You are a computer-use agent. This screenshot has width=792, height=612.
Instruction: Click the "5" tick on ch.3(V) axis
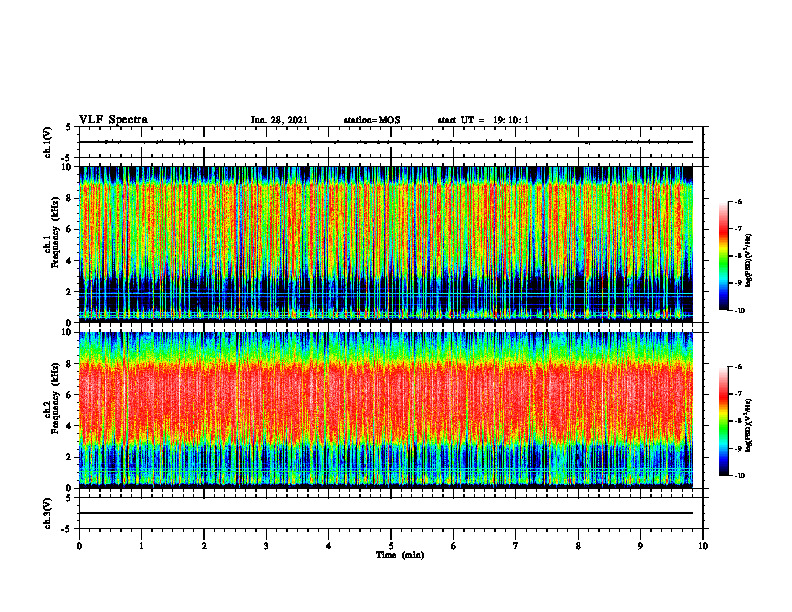tap(68, 498)
